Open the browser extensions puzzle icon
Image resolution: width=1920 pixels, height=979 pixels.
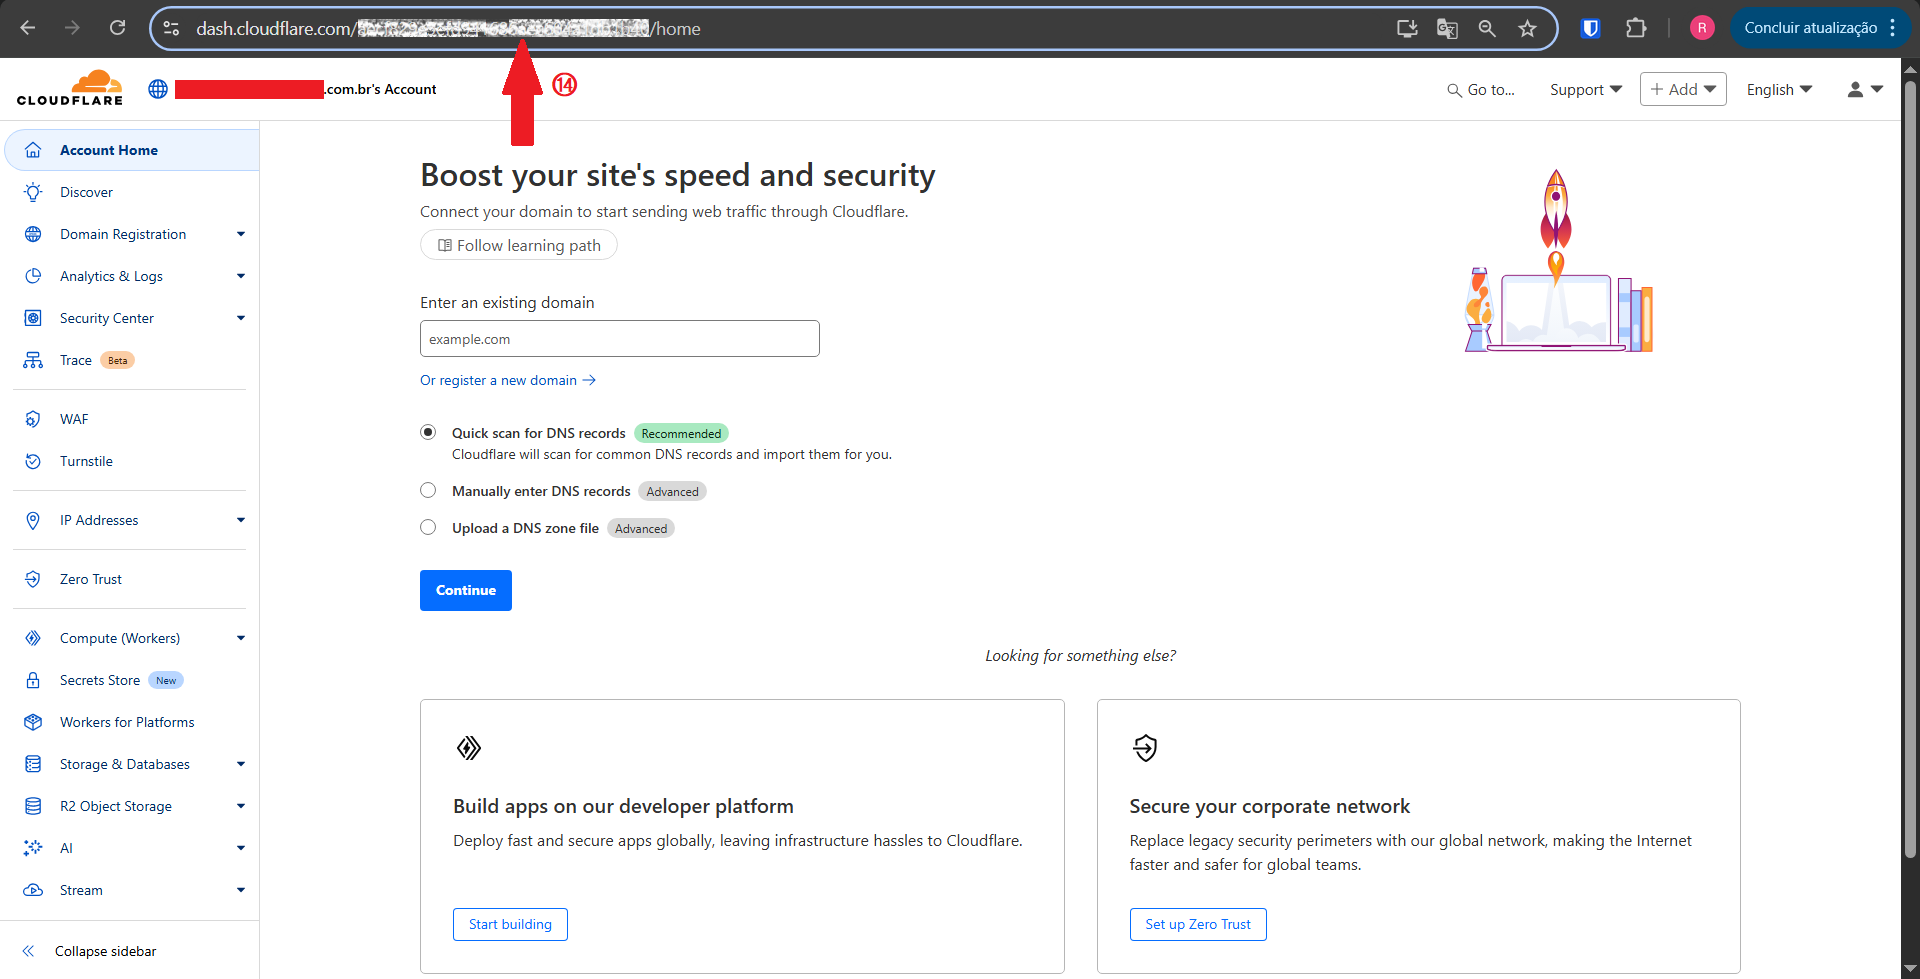1636,28
